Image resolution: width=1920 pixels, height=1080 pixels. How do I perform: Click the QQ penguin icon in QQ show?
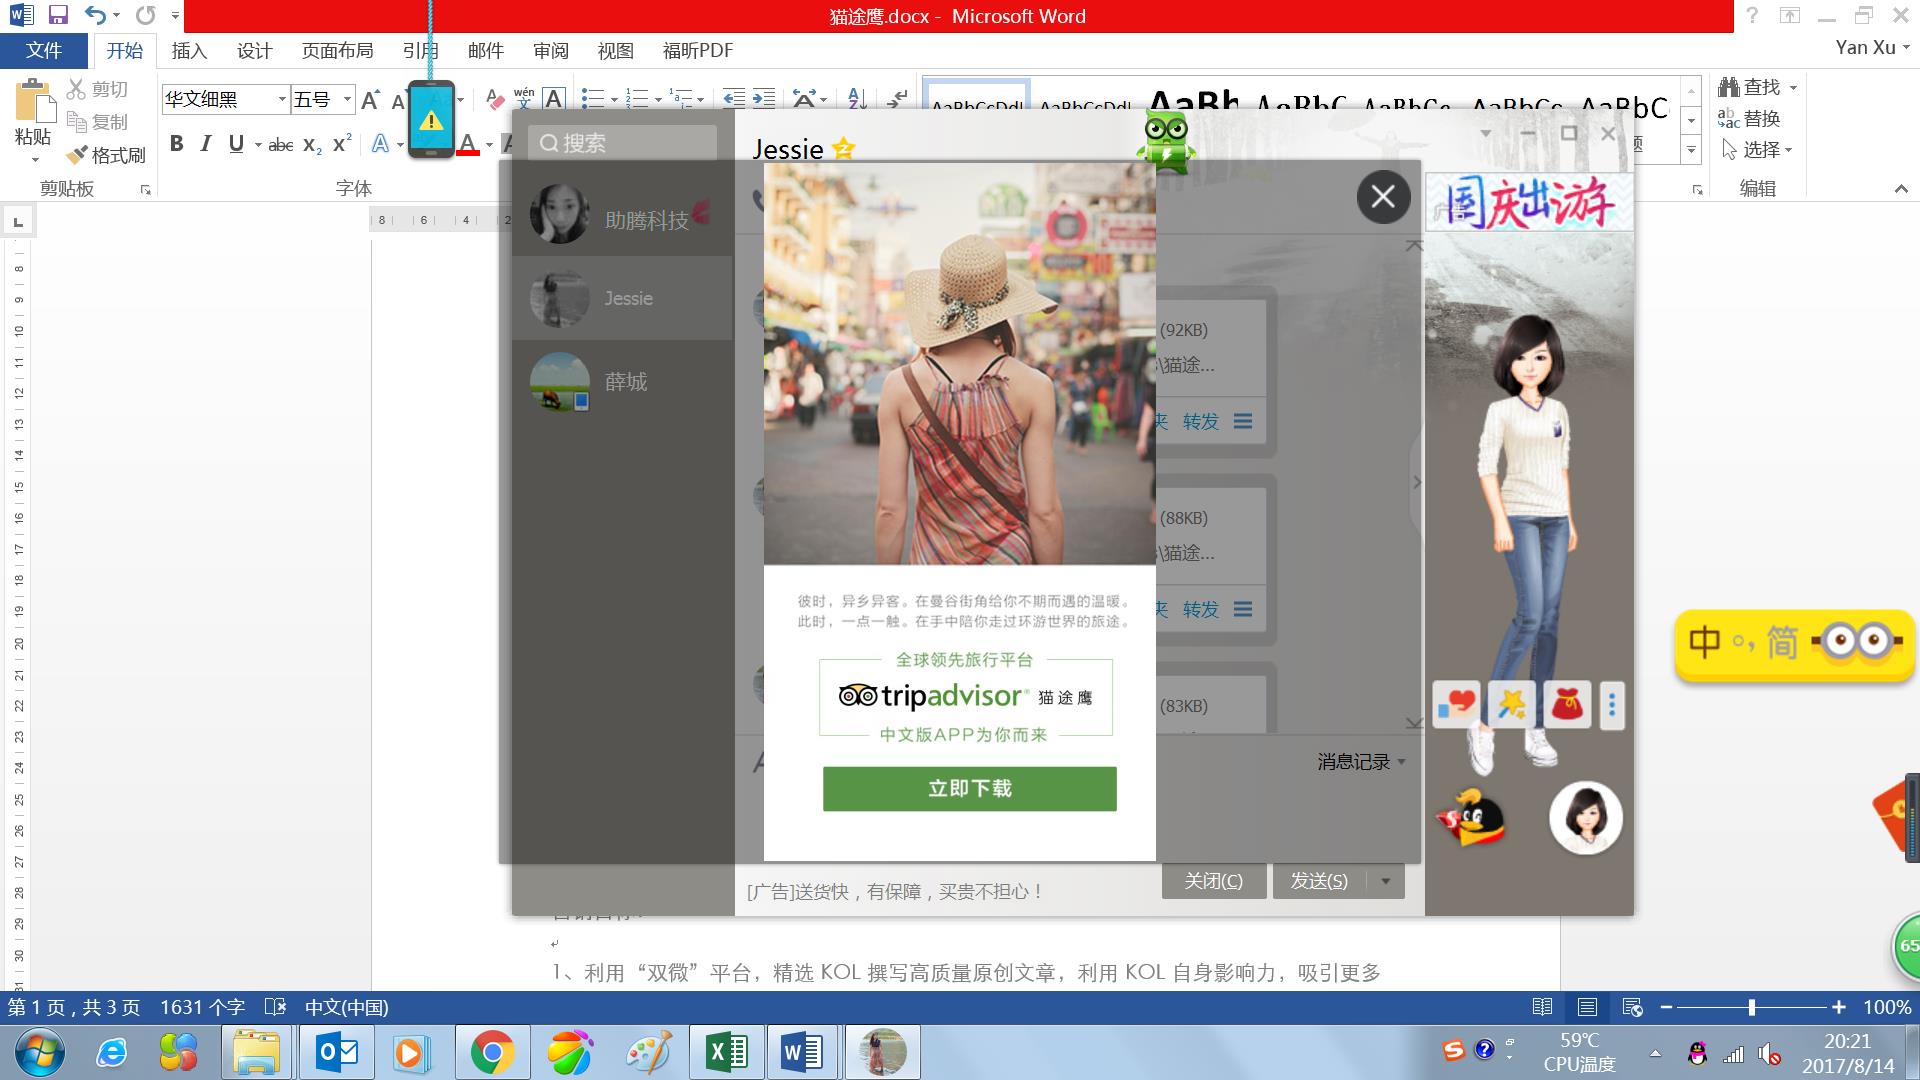[1470, 816]
